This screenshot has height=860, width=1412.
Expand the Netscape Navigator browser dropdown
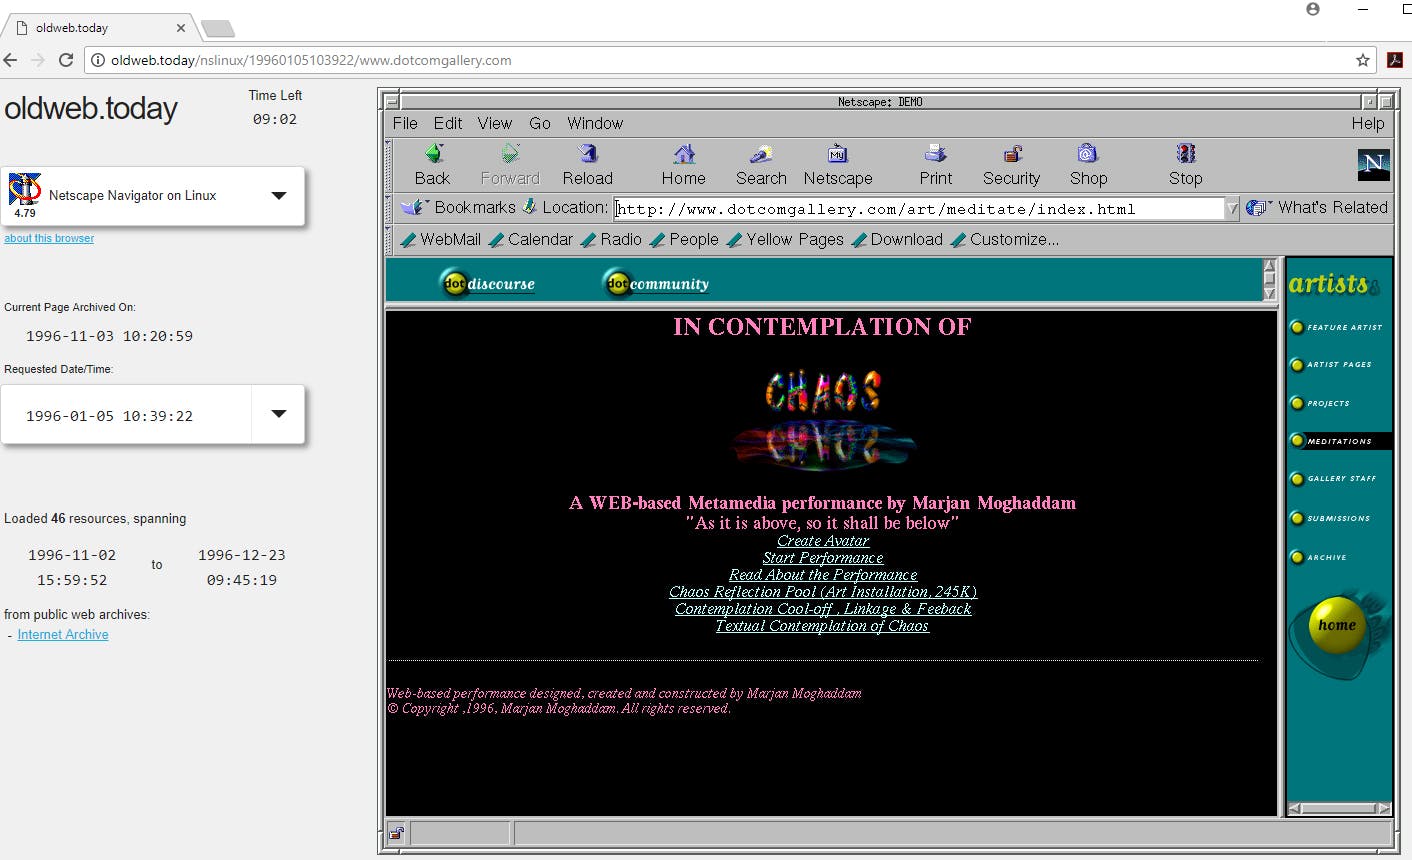pyautogui.click(x=279, y=196)
